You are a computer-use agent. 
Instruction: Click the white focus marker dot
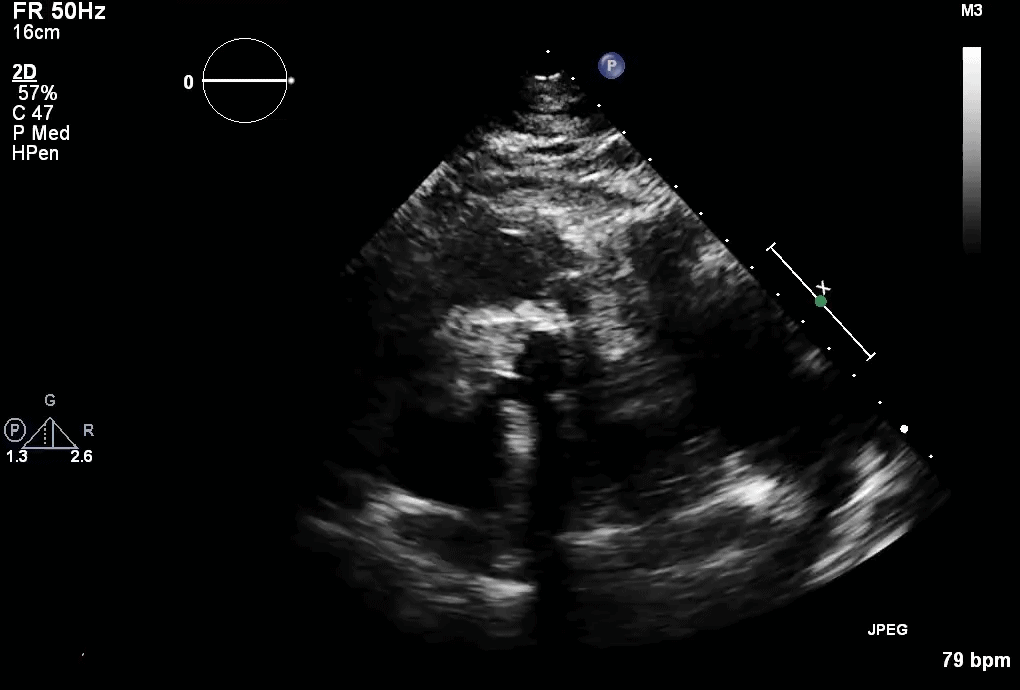click(904, 430)
